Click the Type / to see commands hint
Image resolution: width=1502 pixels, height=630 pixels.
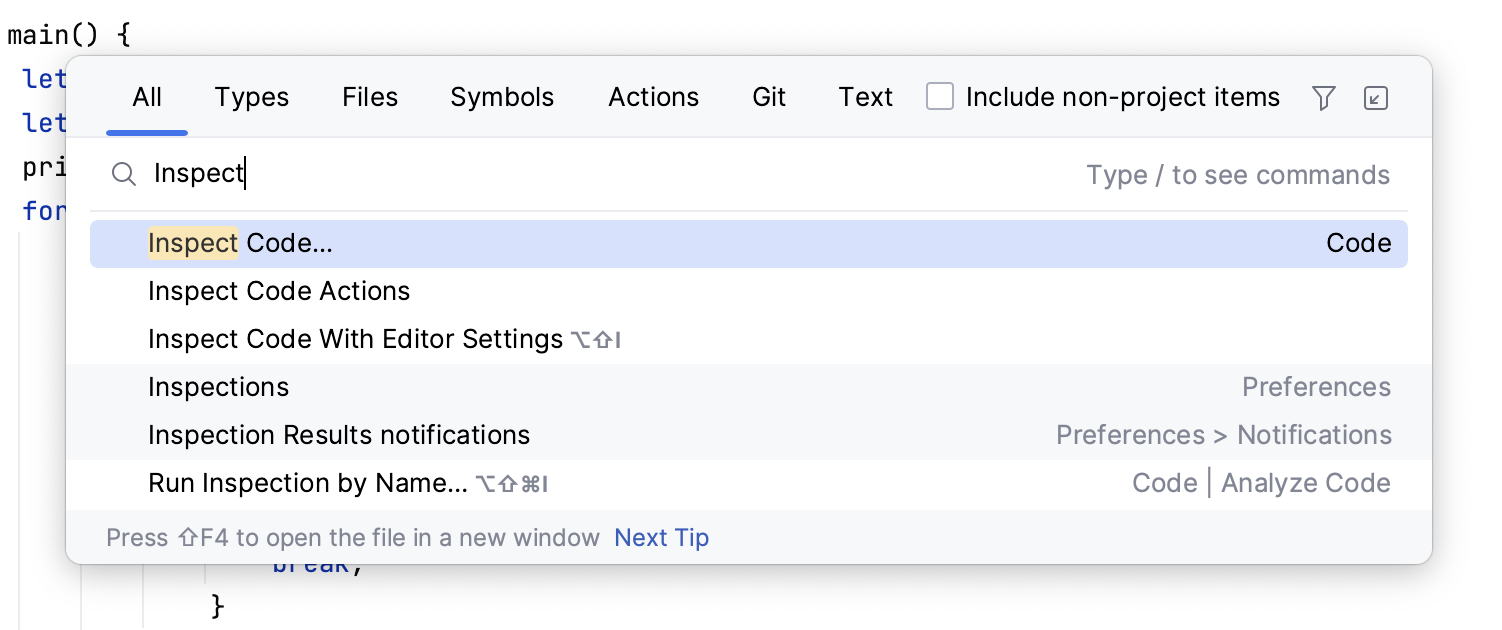point(1238,174)
